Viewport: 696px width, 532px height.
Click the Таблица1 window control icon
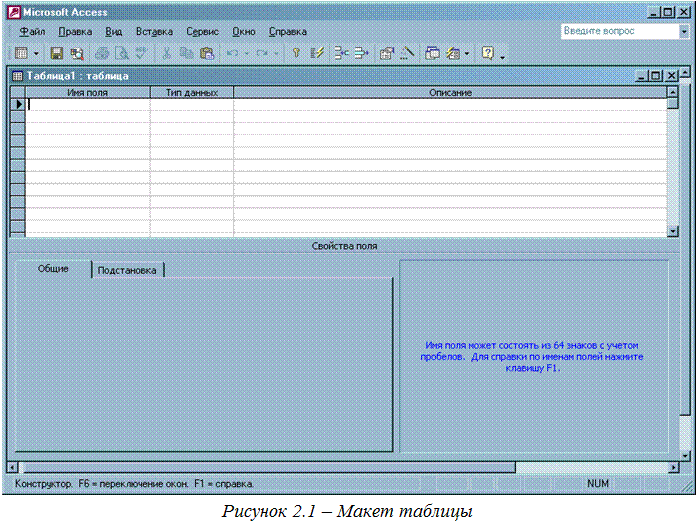point(17,76)
